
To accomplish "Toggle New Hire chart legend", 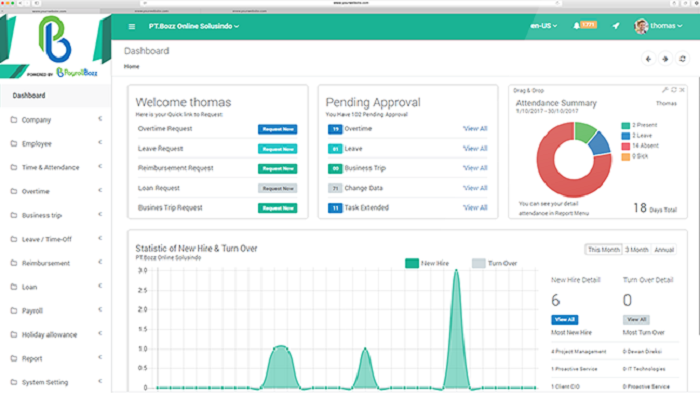I will (x=412, y=263).
